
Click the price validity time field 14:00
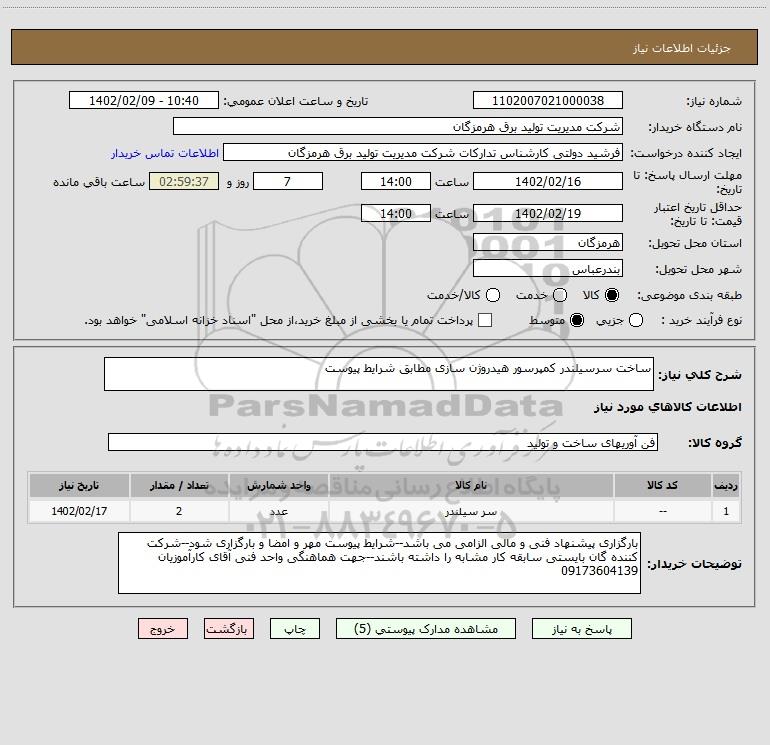396,213
